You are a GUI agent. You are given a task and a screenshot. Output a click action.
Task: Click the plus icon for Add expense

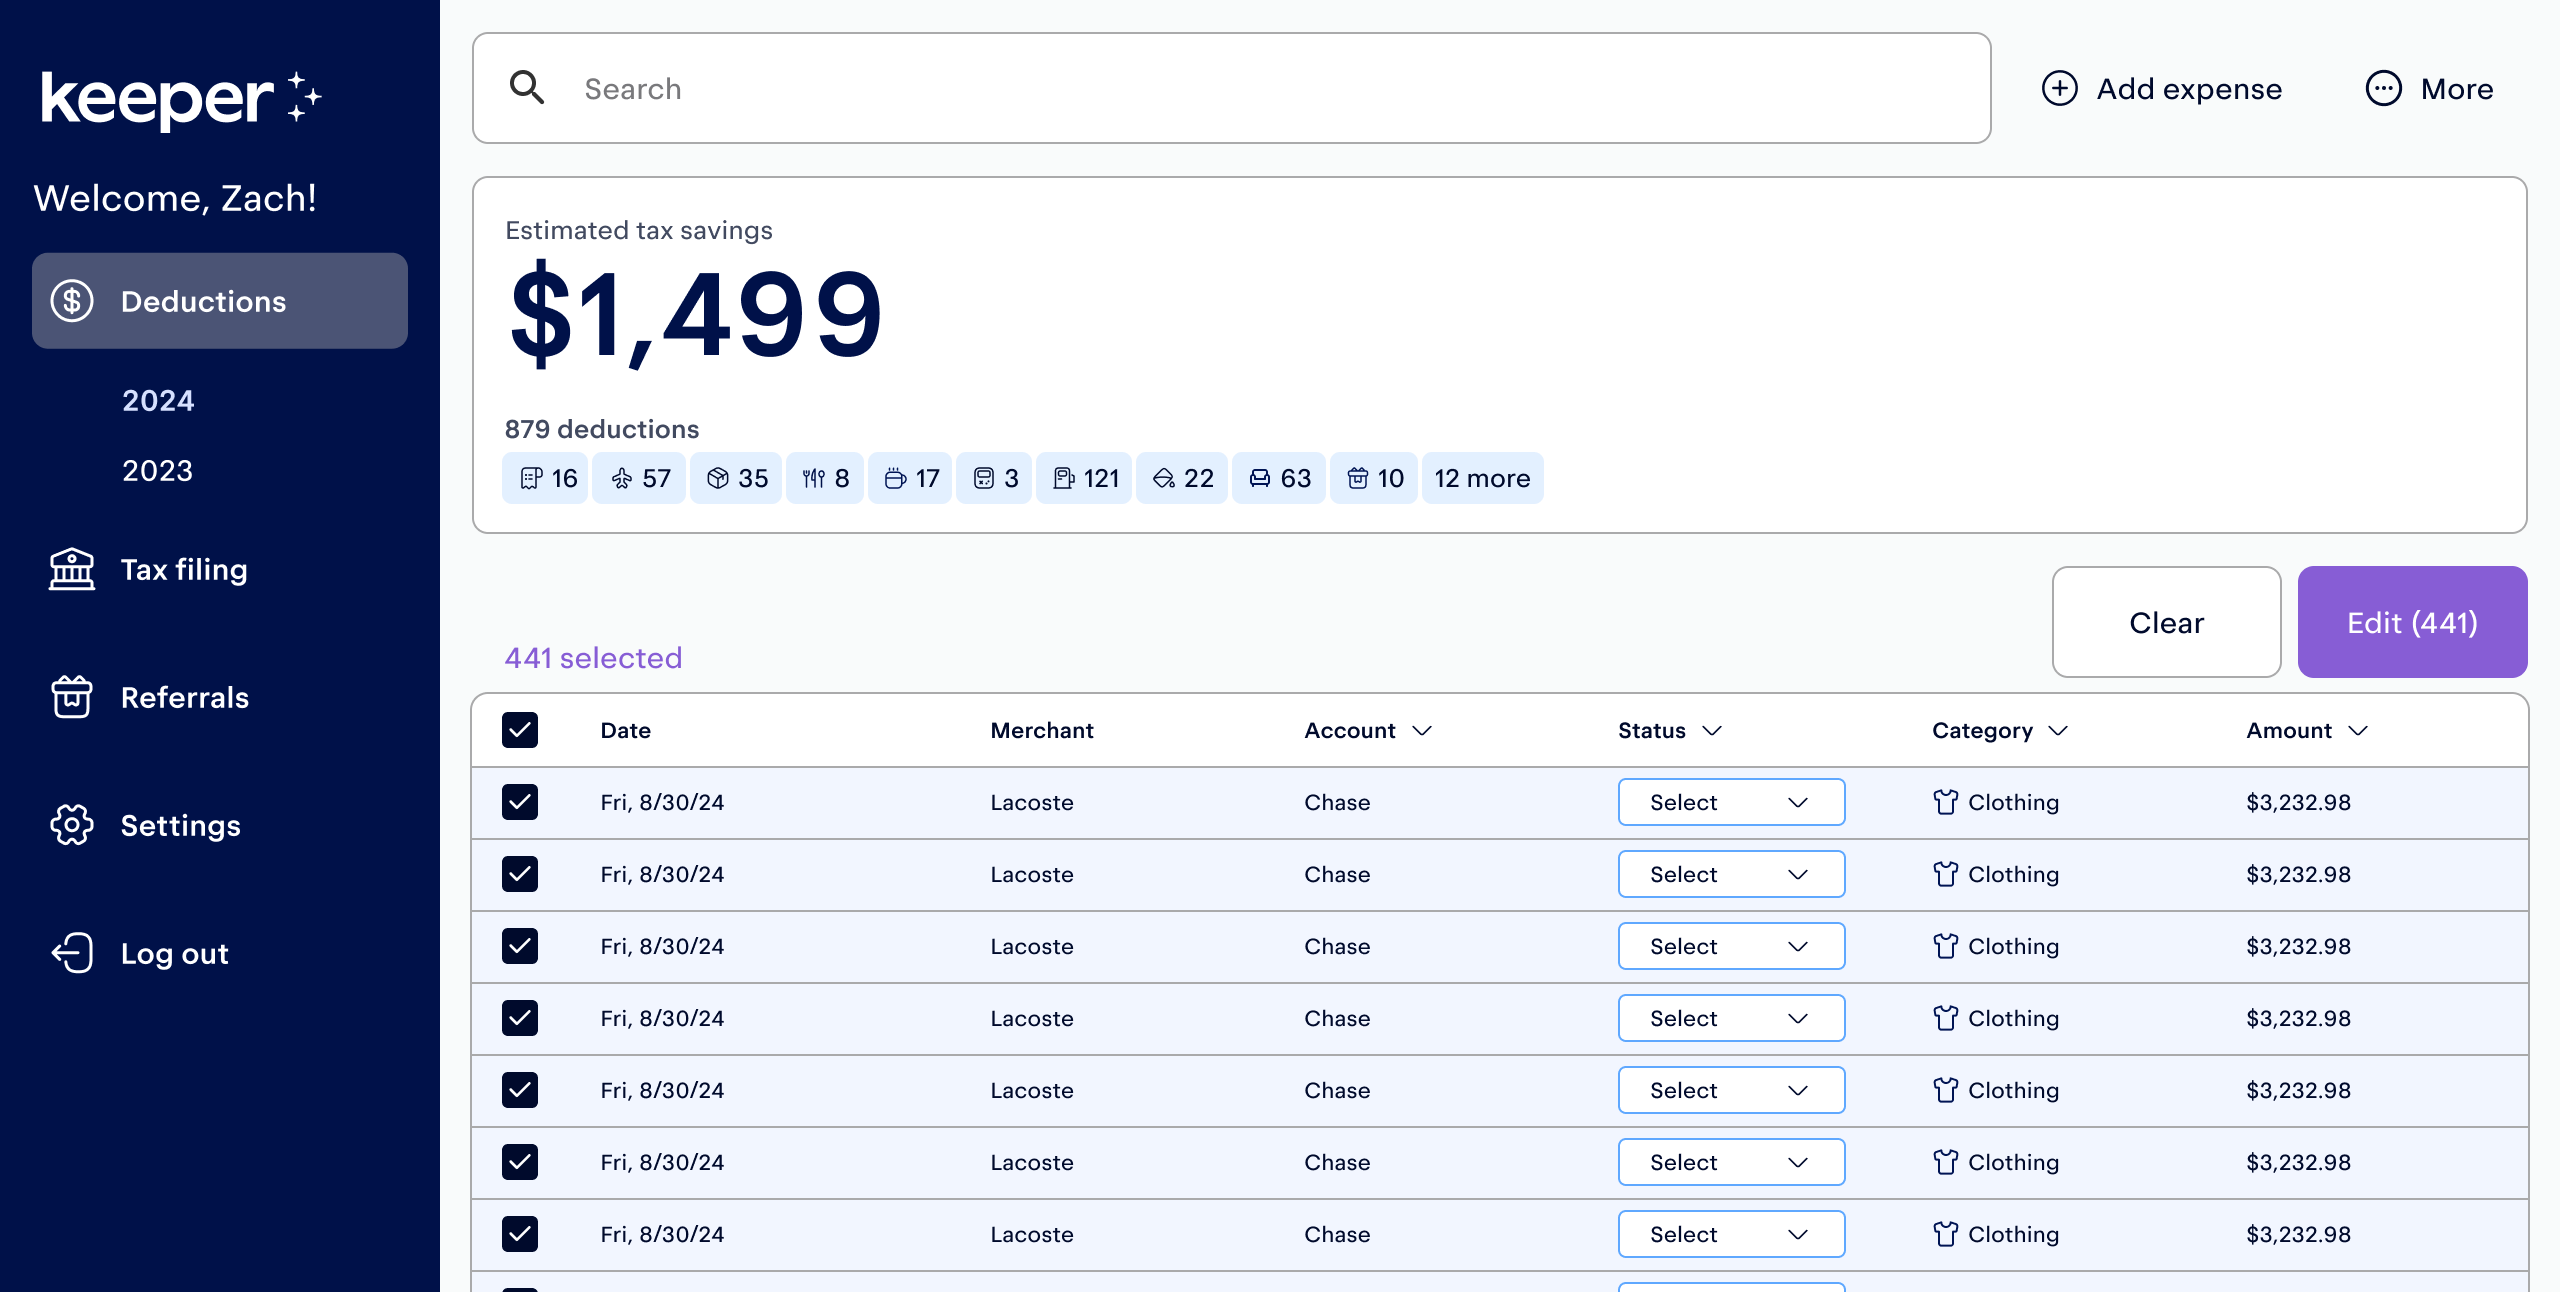coord(2059,88)
